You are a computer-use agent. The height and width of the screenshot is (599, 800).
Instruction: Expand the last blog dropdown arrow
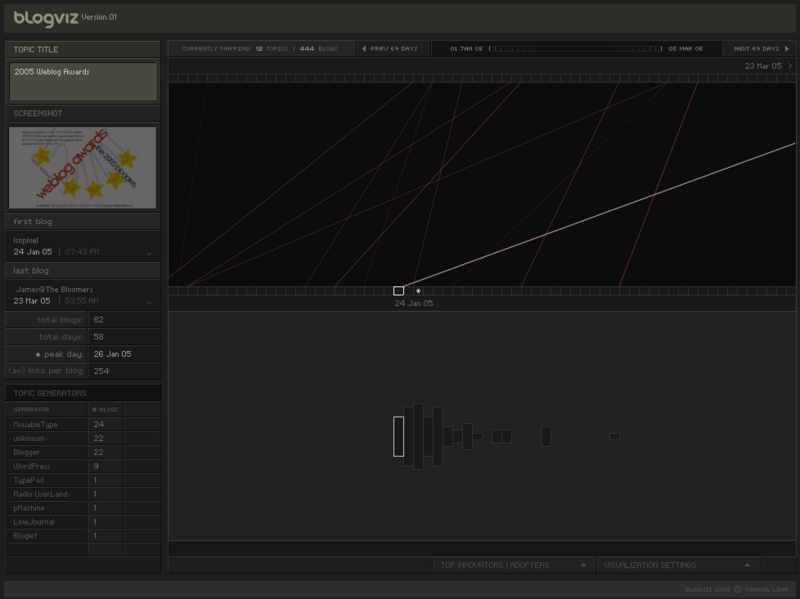(149, 302)
